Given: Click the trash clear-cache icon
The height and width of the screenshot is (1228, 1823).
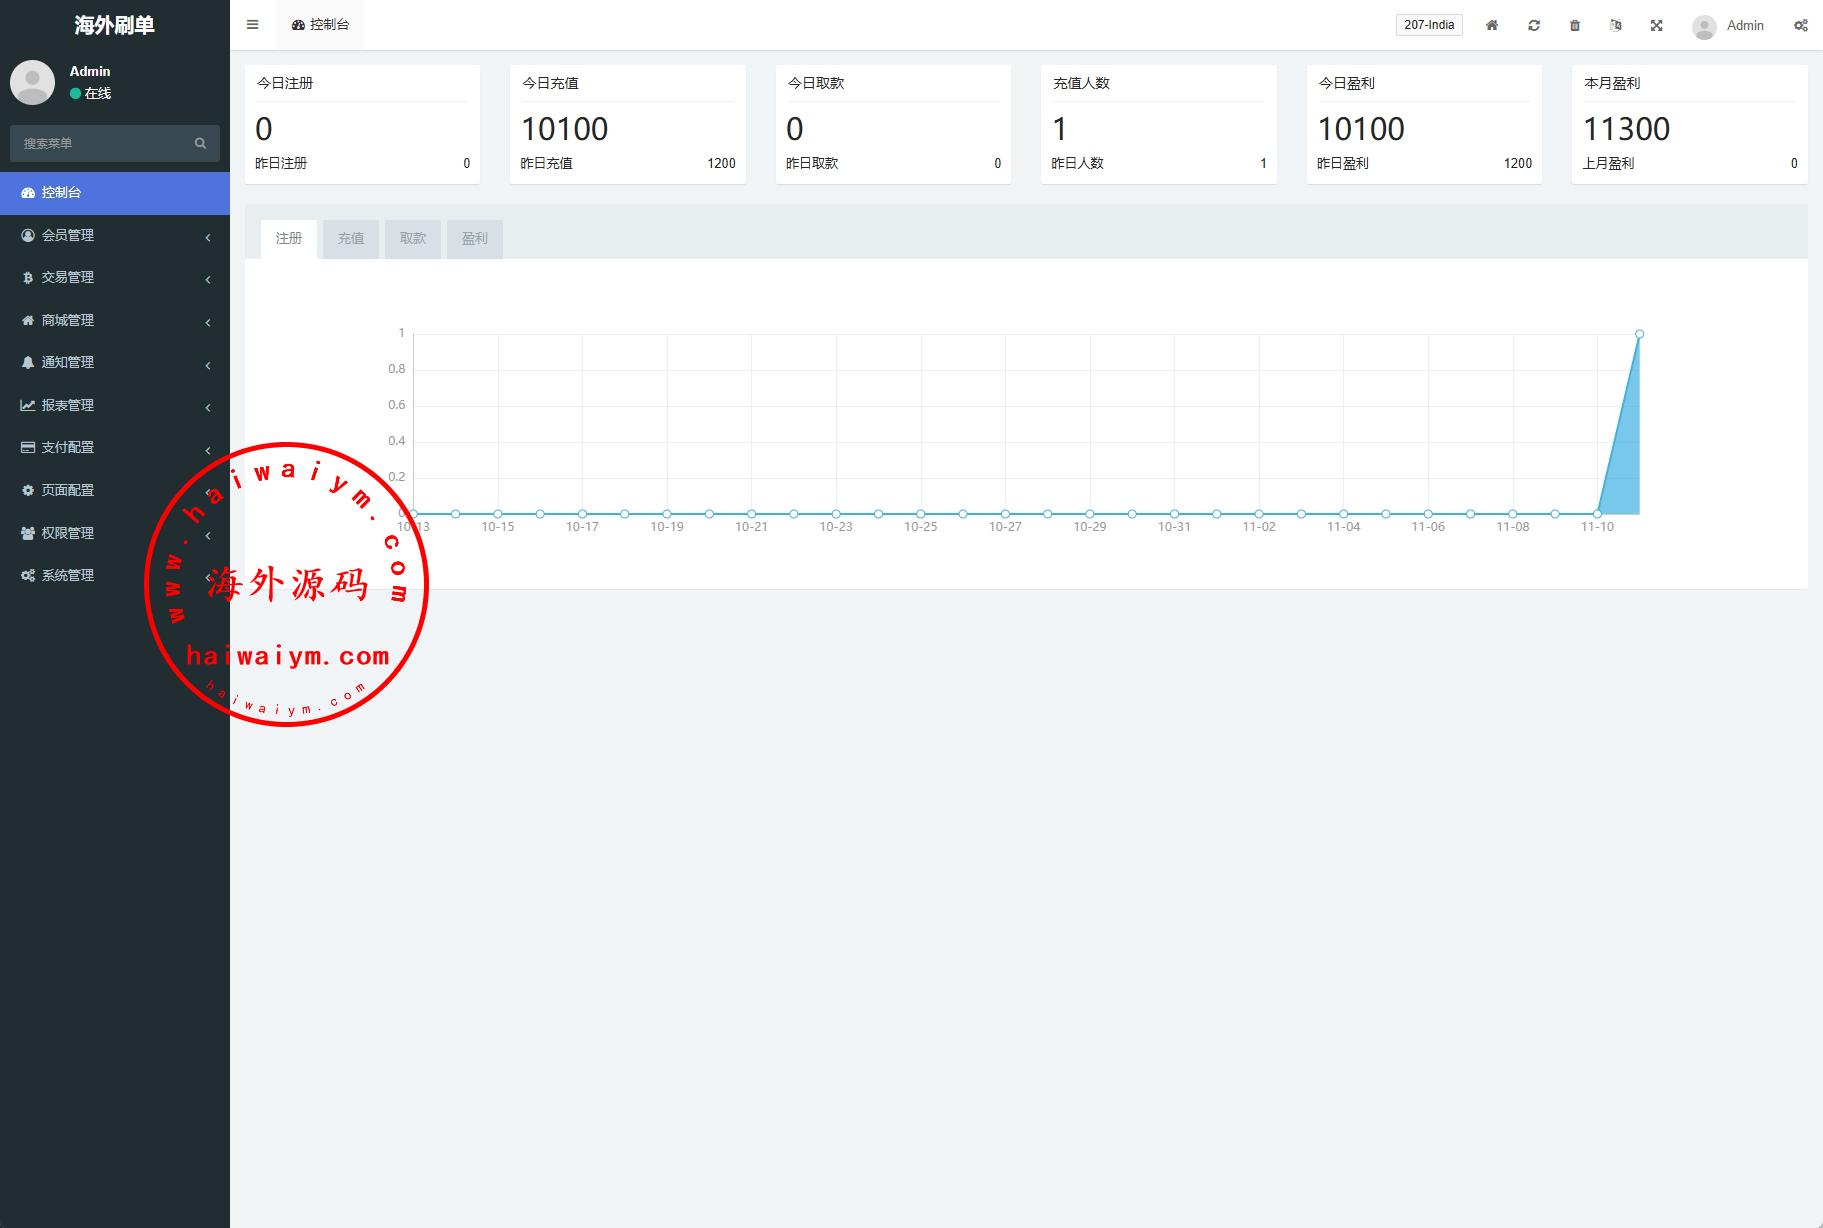Looking at the screenshot, I should point(1575,25).
